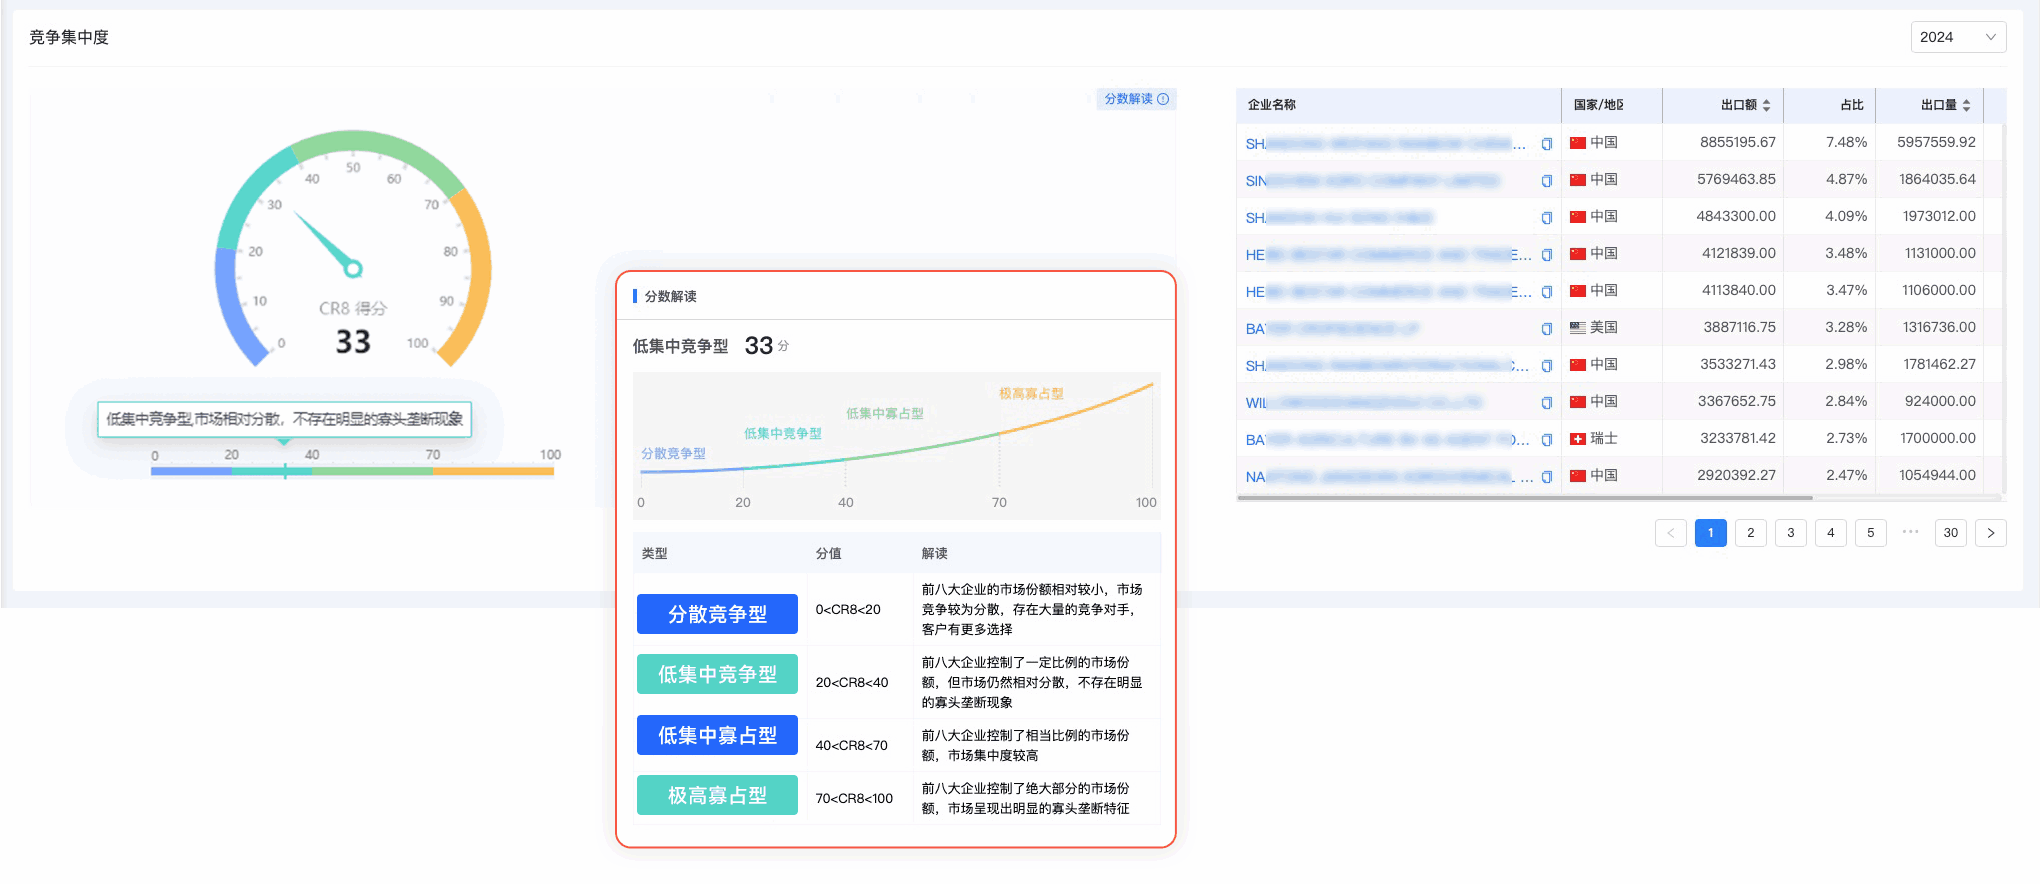Viewport: 2040px width, 884px height.
Task: Sort table by 出口量 column
Action: tap(1966, 105)
